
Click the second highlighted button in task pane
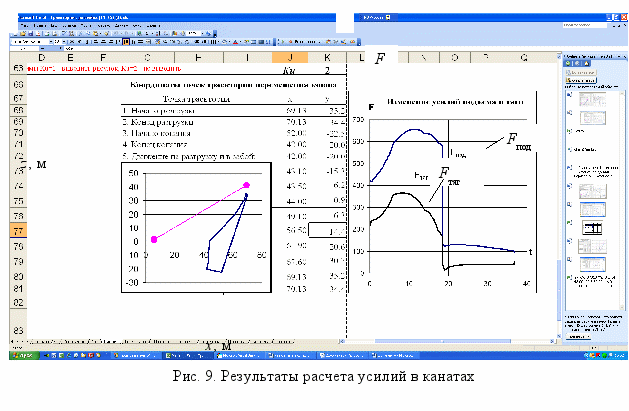(581, 80)
